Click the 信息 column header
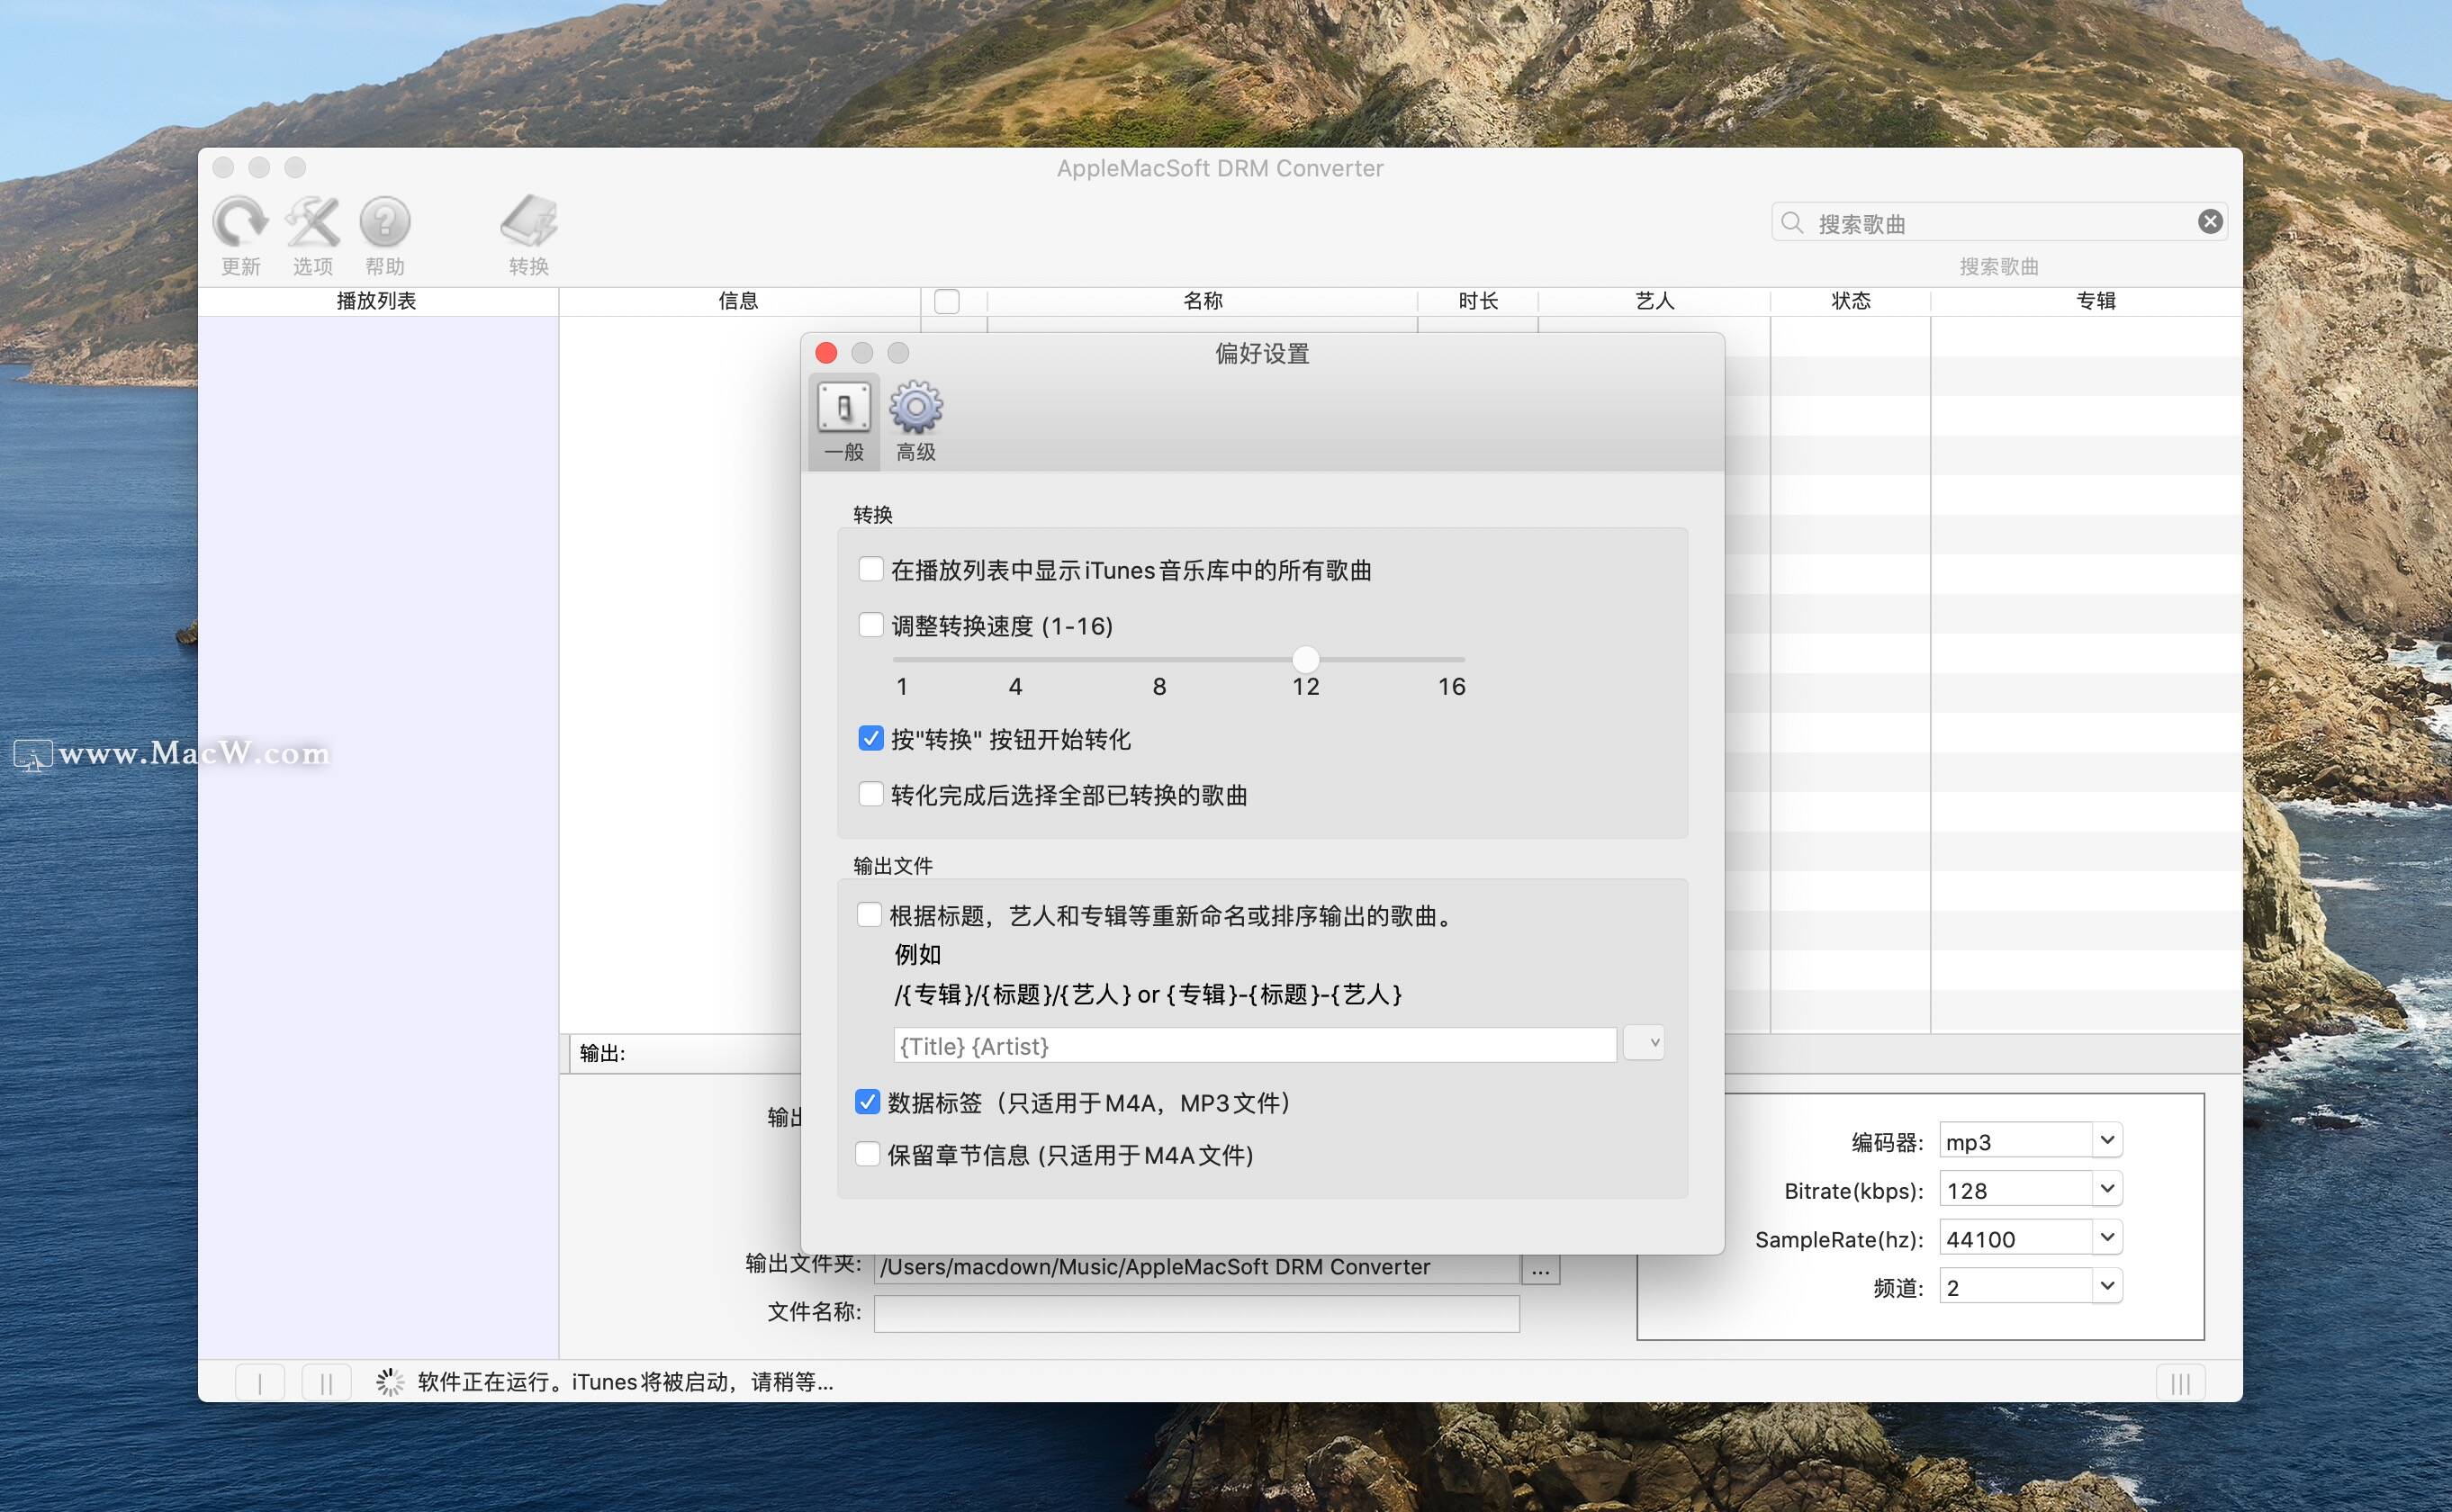The width and height of the screenshot is (2452, 1512). [739, 301]
